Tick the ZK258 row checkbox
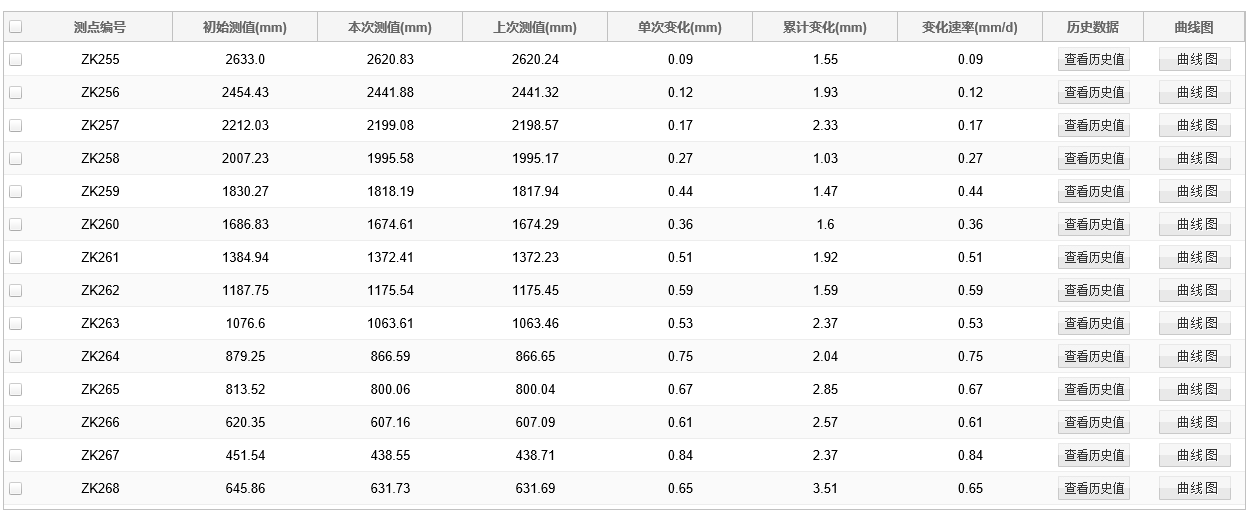1252x517 pixels. pos(15,158)
